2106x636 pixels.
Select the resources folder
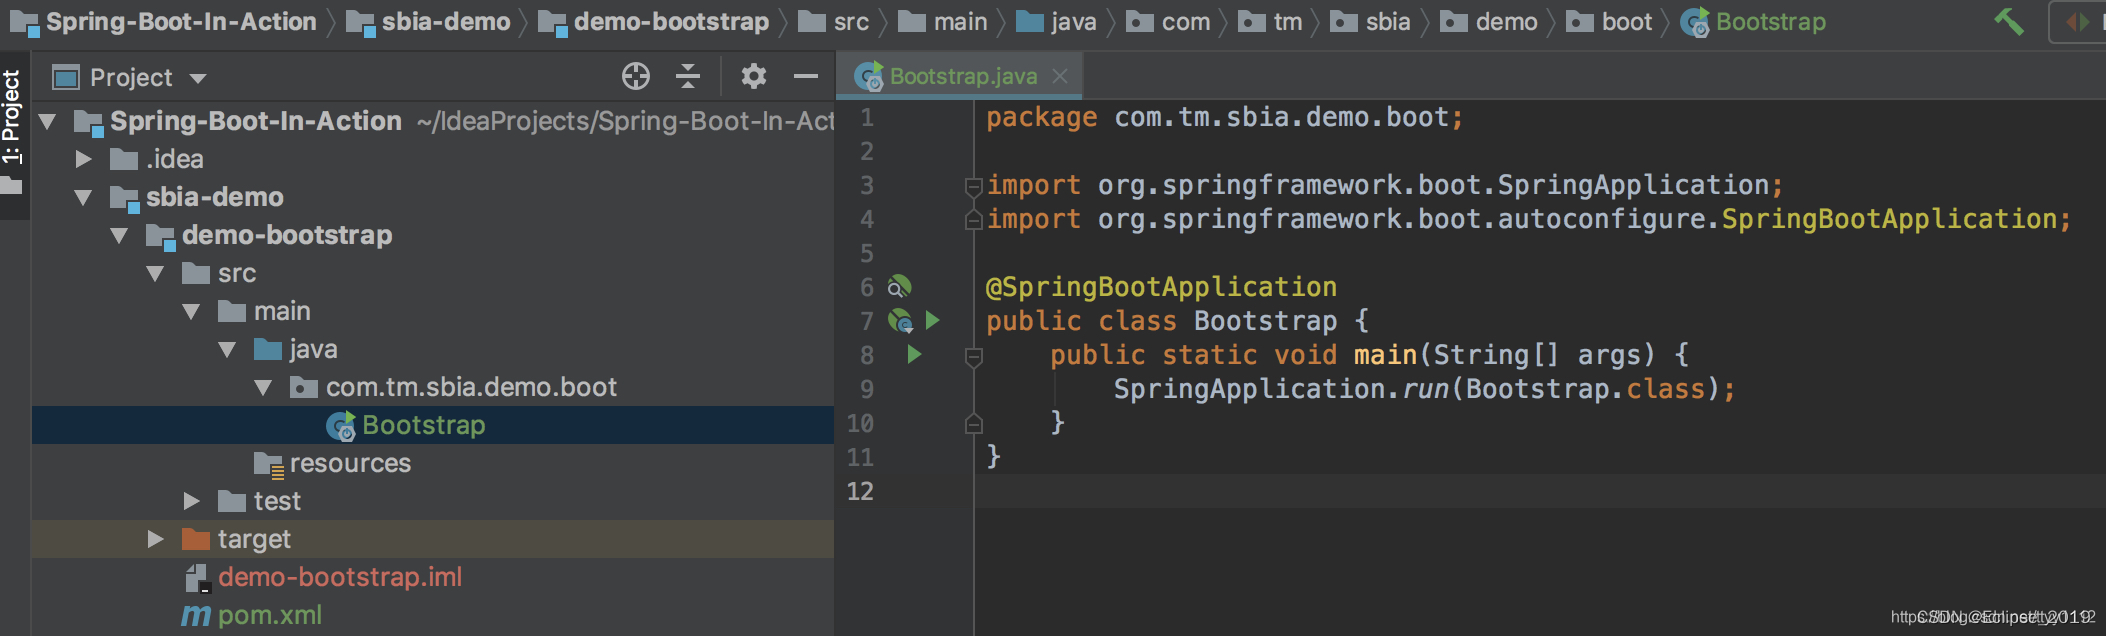click(x=433, y=463)
